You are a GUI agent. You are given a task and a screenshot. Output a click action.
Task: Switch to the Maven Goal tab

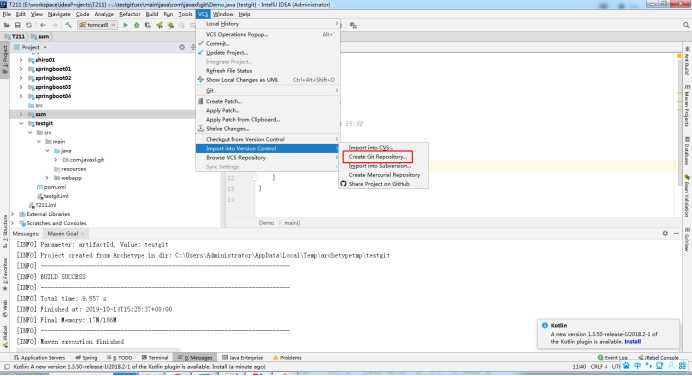point(65,233)
